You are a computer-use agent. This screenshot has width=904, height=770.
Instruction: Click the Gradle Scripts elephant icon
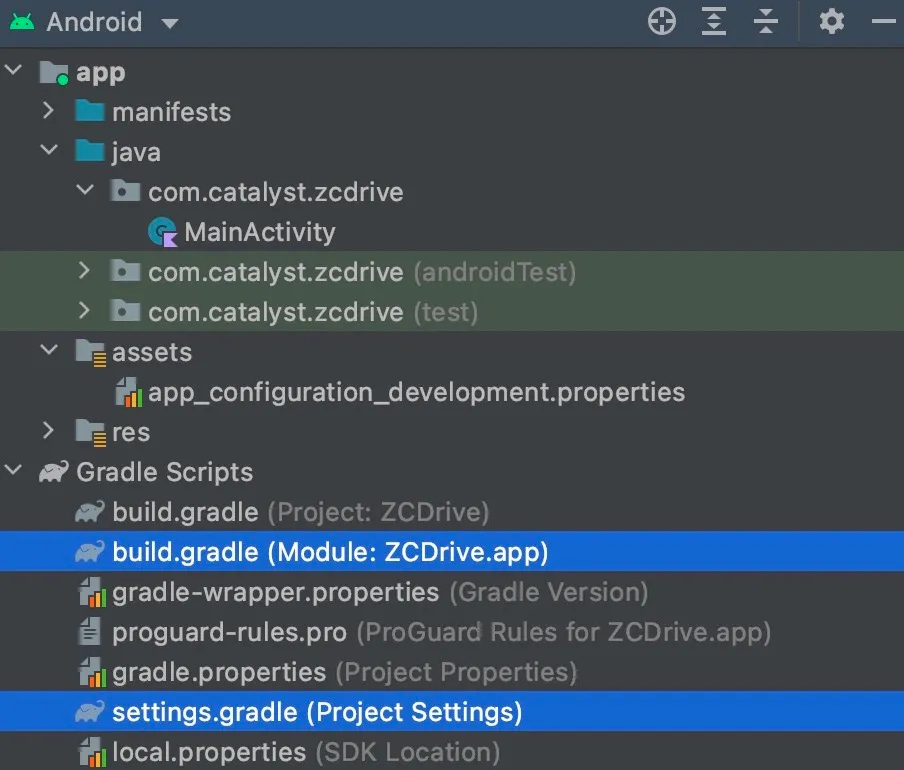pyautogui.click(x=54, y=471)
